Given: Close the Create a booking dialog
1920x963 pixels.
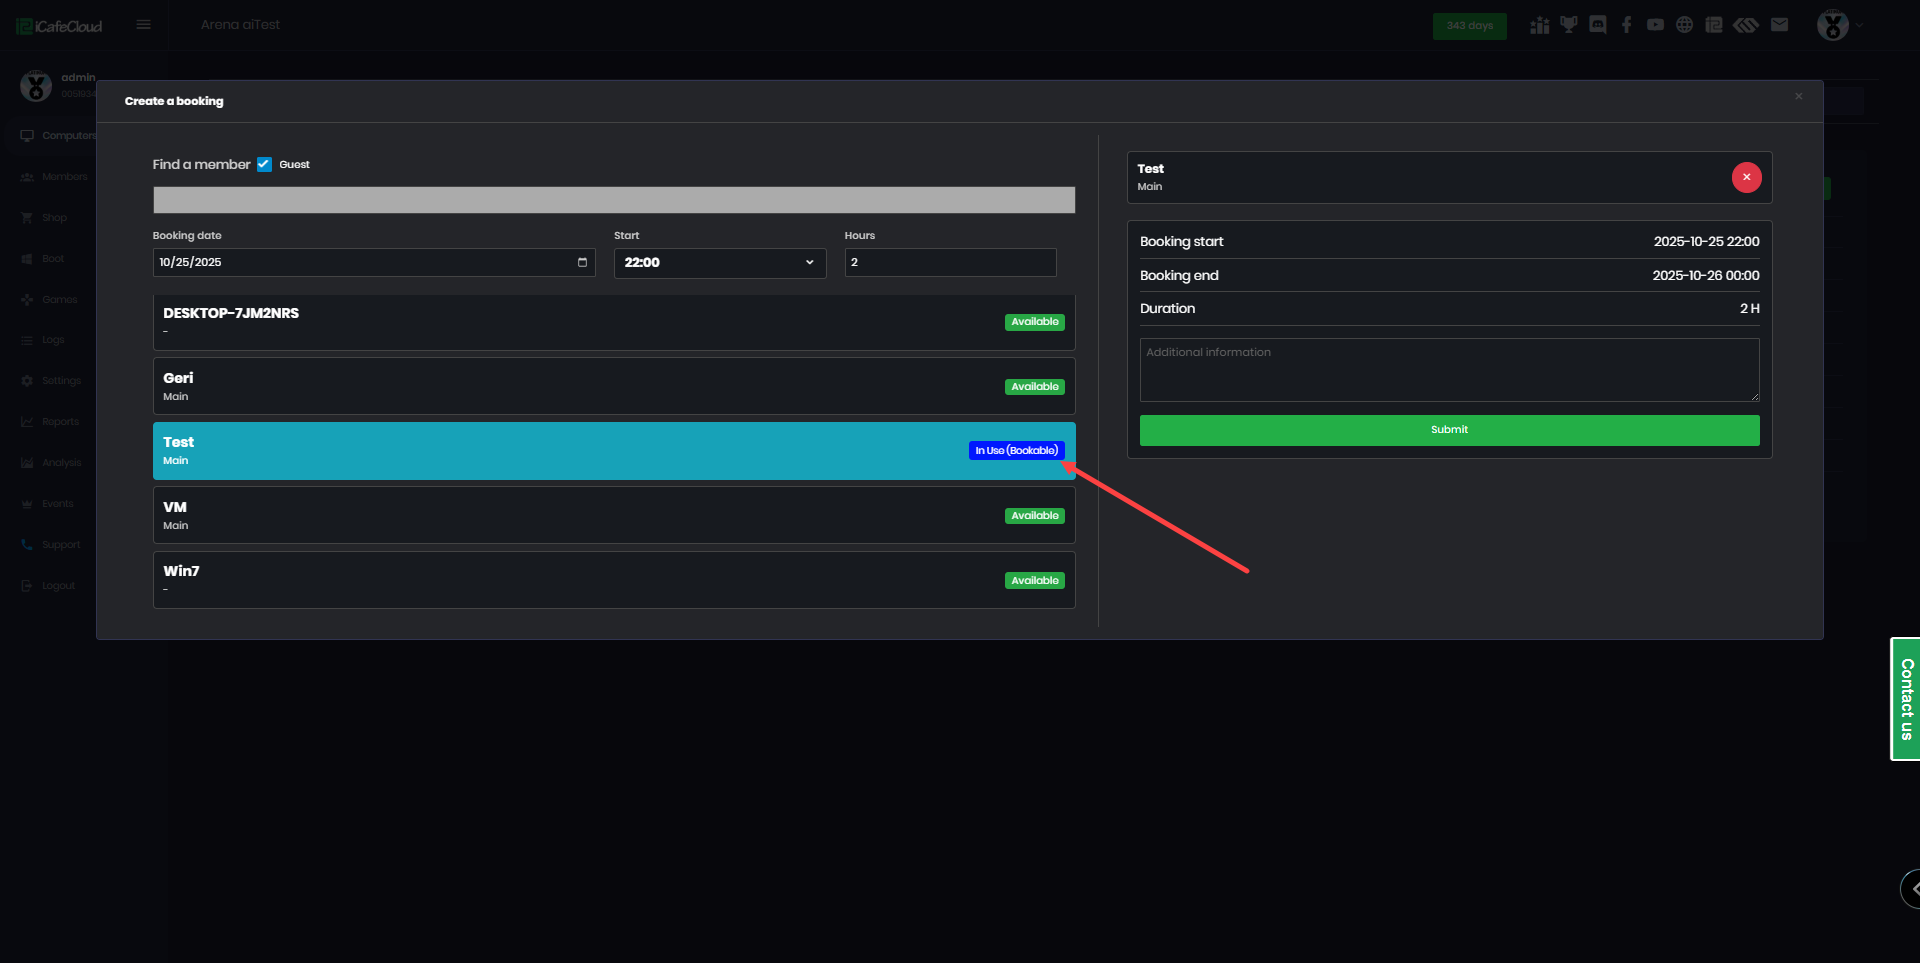Looking at the screenshot, I should (1798, 97).
